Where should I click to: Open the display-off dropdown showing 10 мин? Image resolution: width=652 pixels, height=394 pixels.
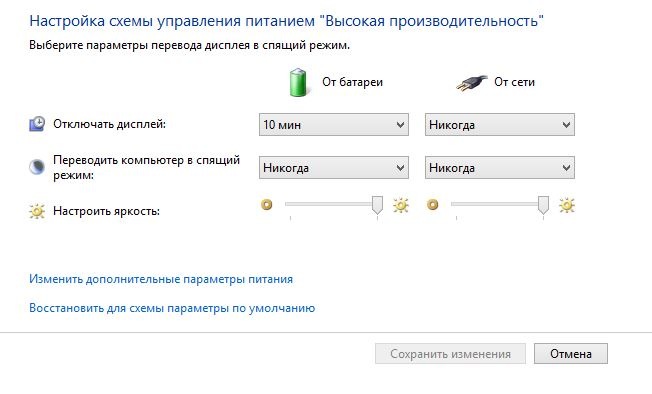334,124
